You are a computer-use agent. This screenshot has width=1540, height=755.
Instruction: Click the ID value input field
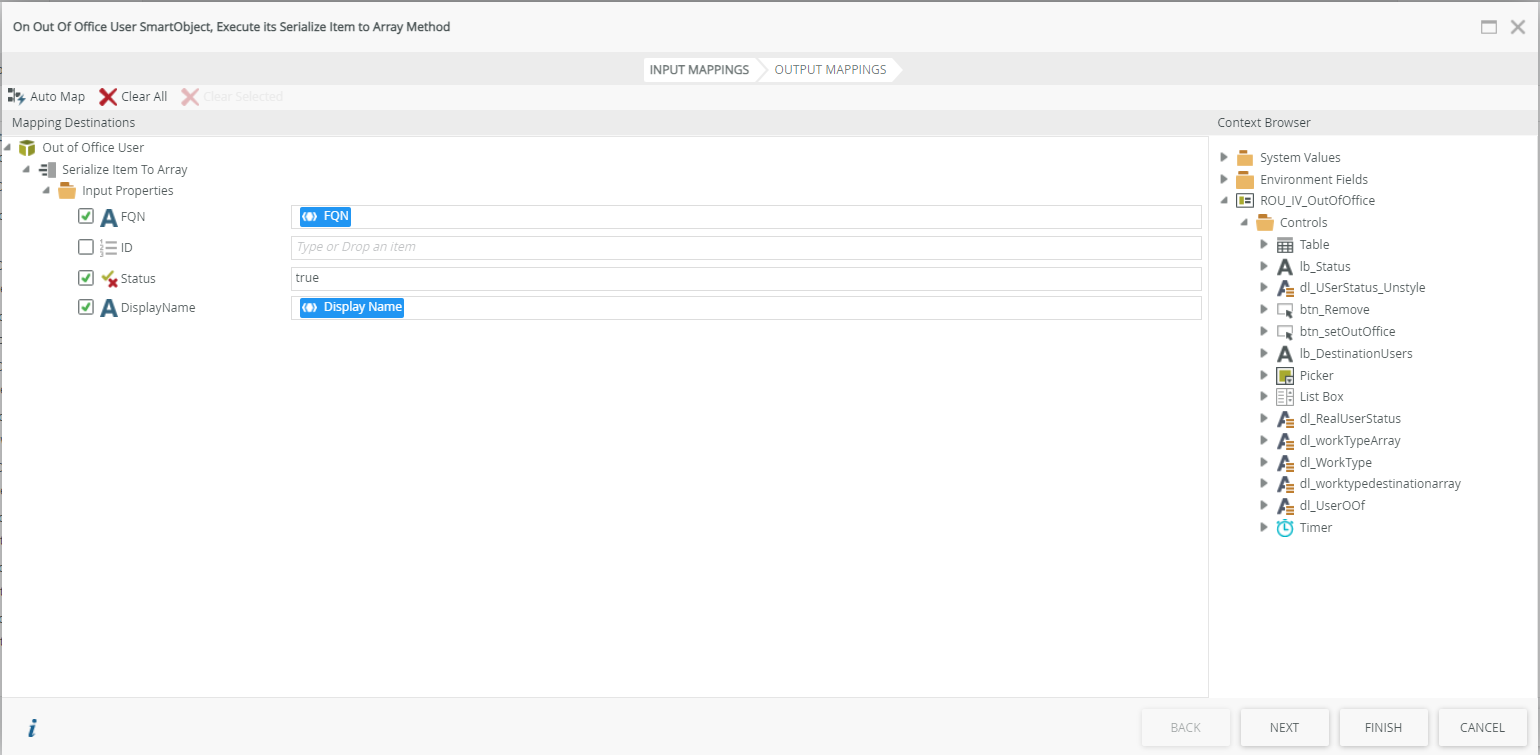745,247
